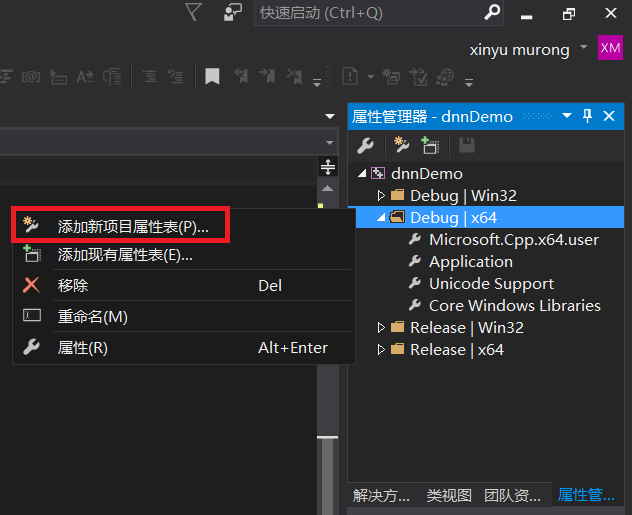The height and width of the screenshot is (515, 632).
Task: Switch to the 解决方... tab
Action: (x=381, y=495)
